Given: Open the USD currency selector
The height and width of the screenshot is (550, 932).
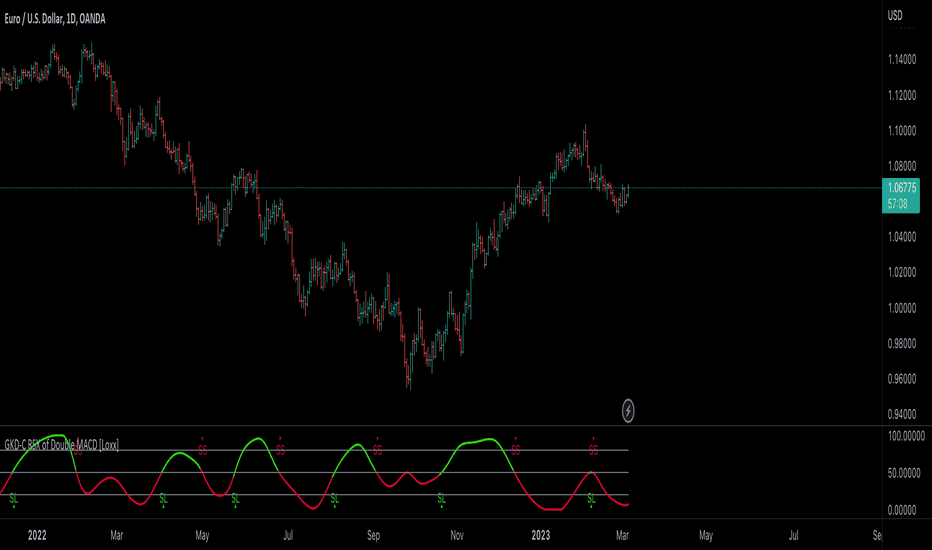Looking at the screenshot, I should click(895, 15).
